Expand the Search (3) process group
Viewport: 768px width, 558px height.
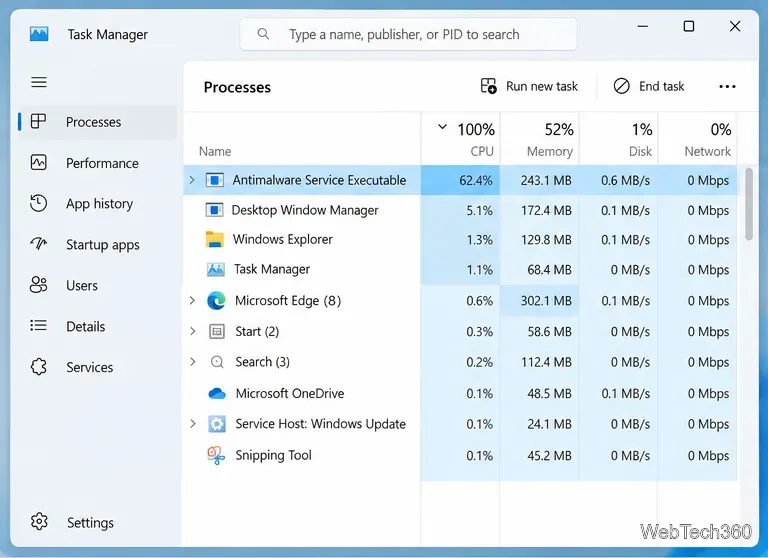point(193,362)
